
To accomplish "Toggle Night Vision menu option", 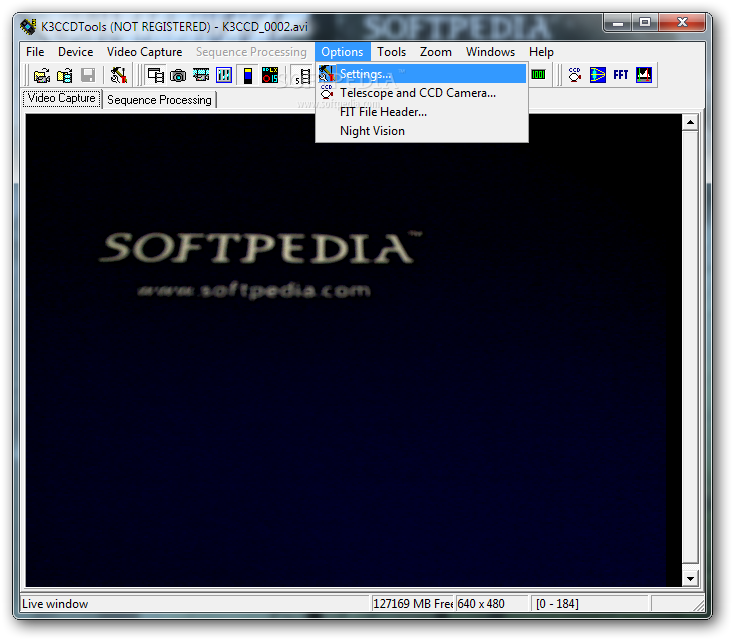I will pyautogui.click(x=422, y=131).
